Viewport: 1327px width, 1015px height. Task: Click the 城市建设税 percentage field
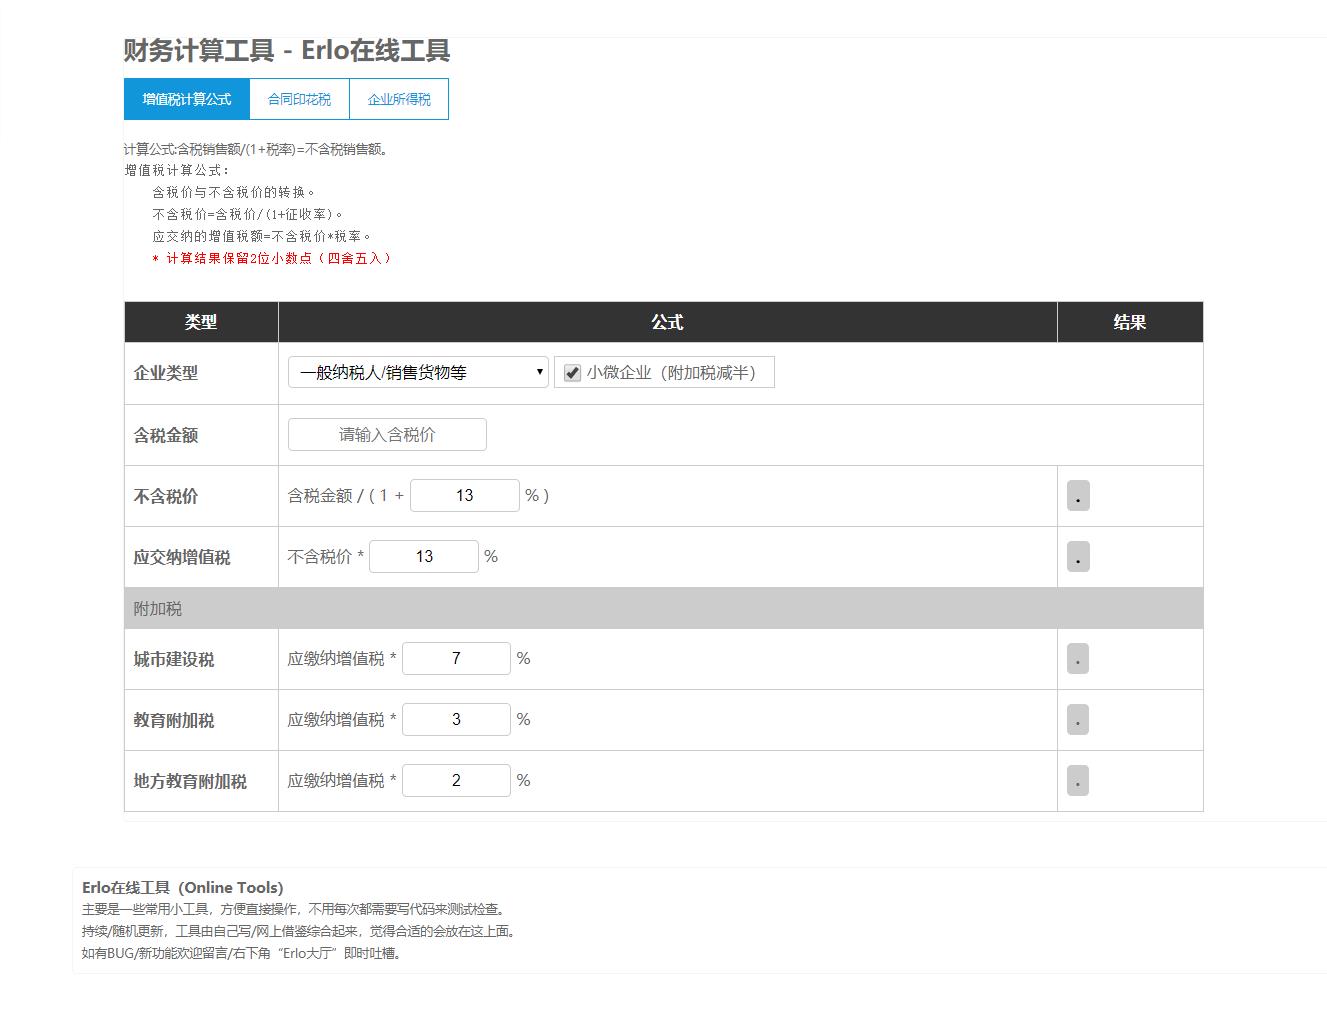(x=456, y=659)
